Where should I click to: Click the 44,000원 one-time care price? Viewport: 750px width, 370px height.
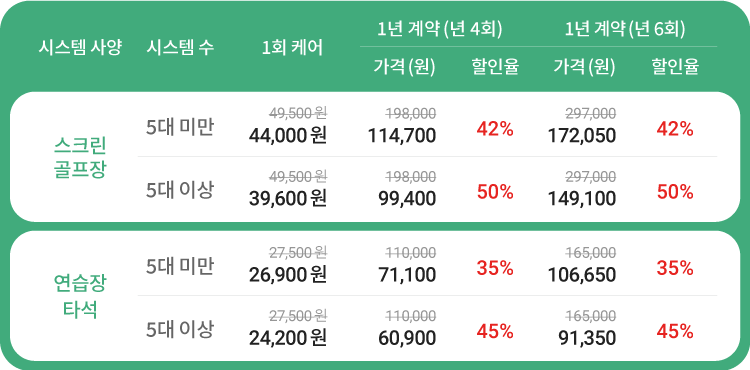tap(287, 136)
